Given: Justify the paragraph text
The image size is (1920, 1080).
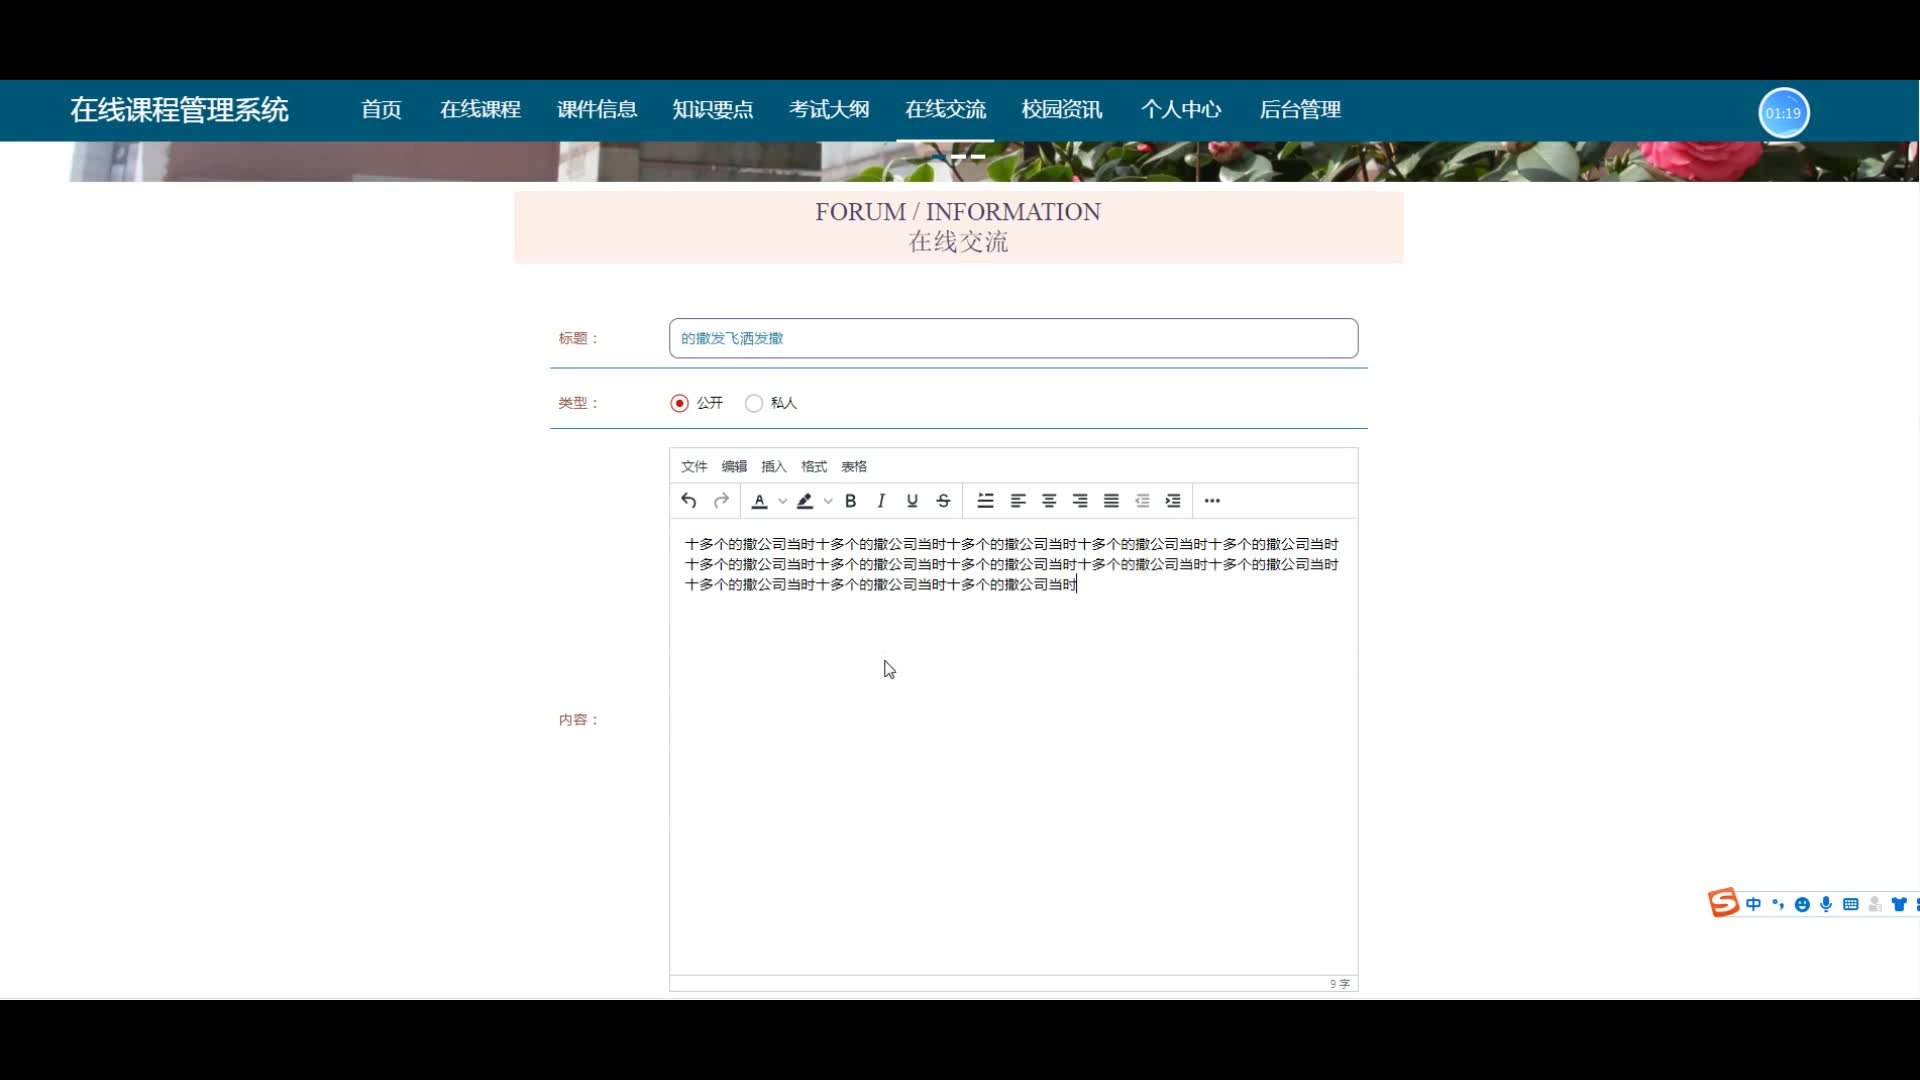Looking at the screenshot, I should pos(1111,501).
